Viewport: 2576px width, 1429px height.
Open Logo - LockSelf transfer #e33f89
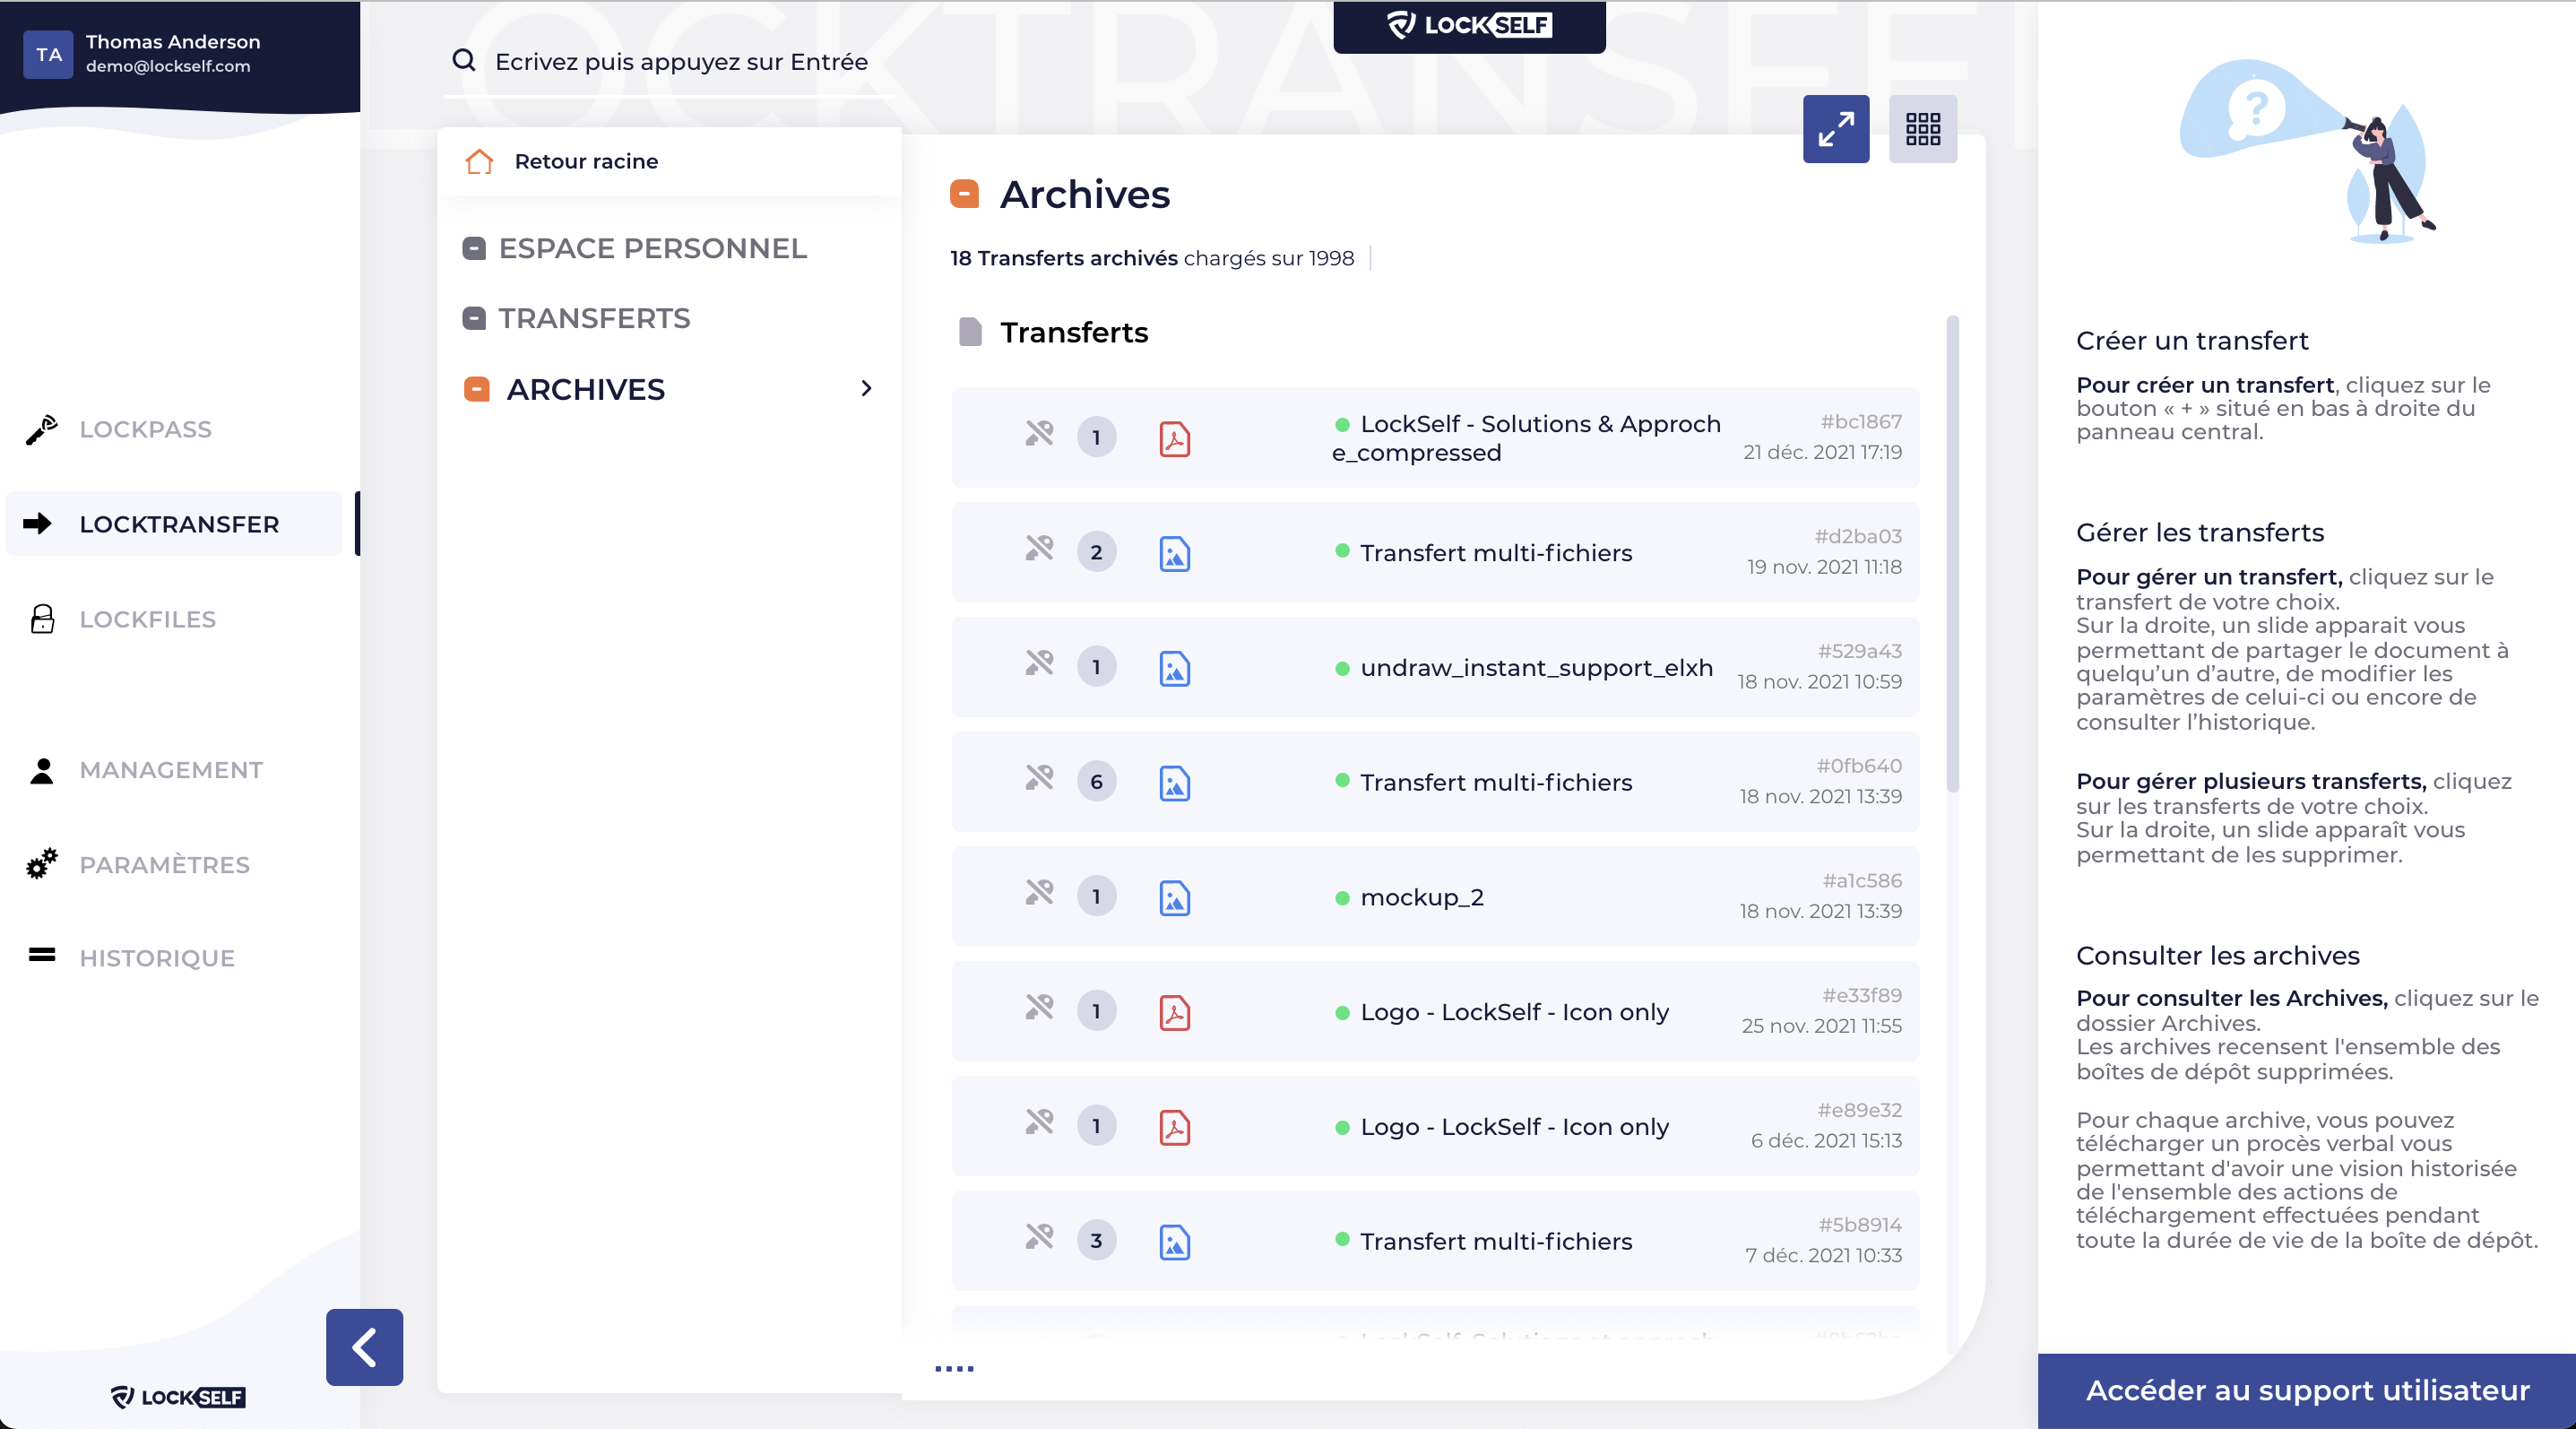[1435, 1011]
